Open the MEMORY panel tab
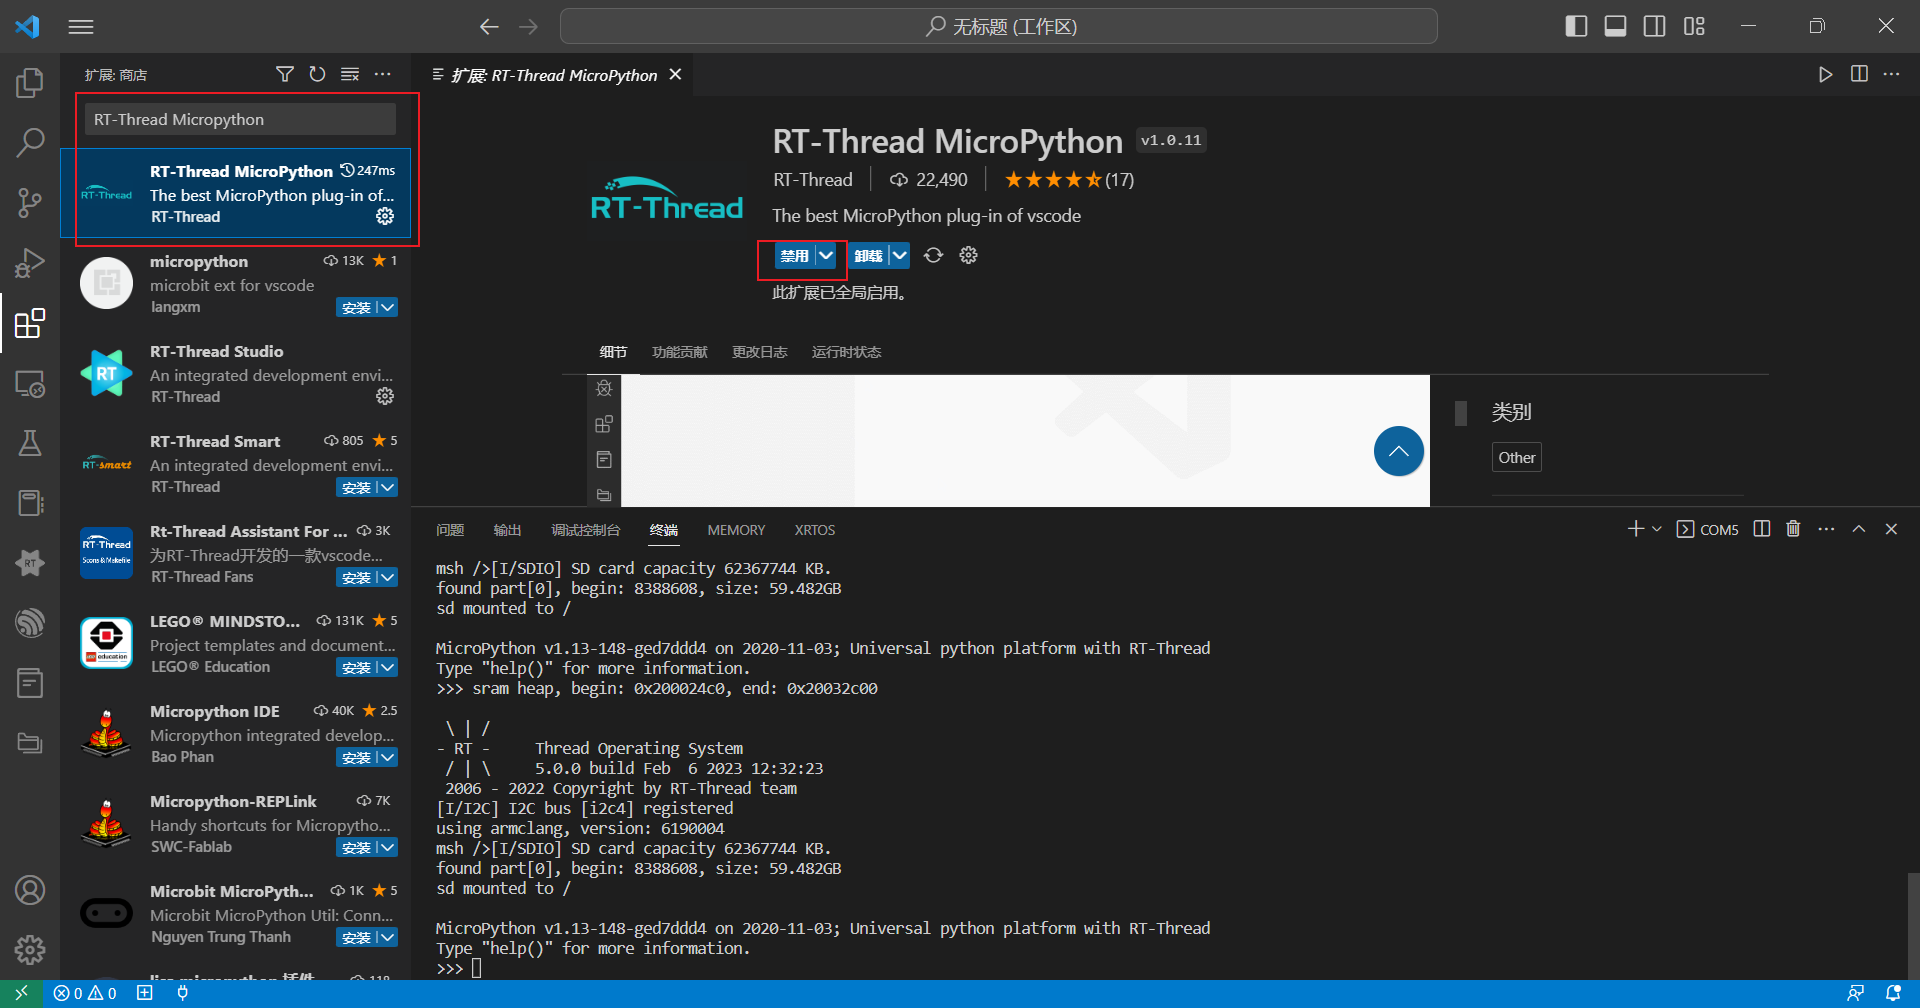 tap(736, 530)
